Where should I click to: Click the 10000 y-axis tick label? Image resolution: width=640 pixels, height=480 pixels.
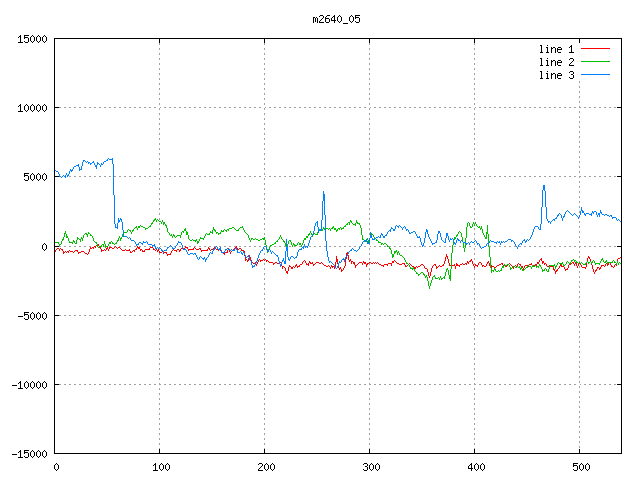coord(32,108)
